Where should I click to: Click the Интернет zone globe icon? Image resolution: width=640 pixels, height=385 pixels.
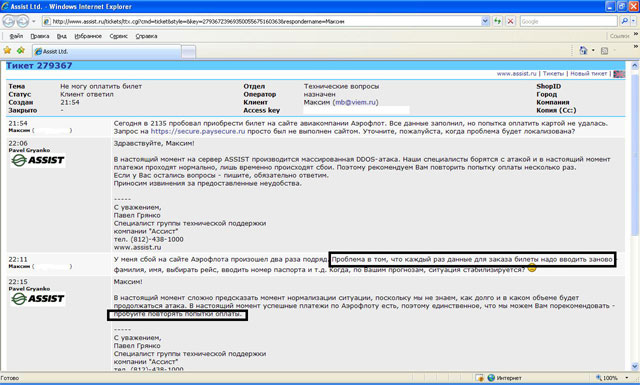click(x=491, y=378)
